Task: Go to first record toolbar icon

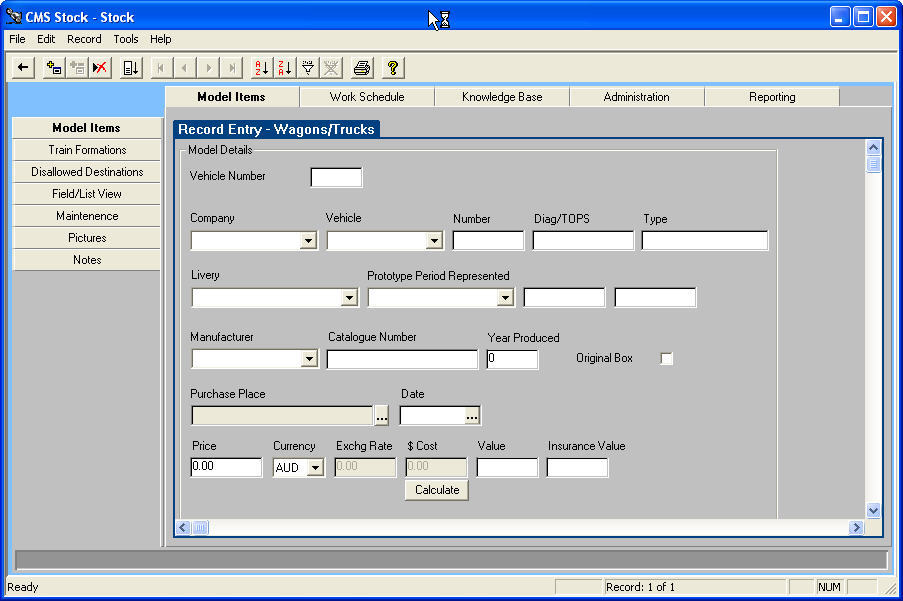Action: tap(161, 68)
